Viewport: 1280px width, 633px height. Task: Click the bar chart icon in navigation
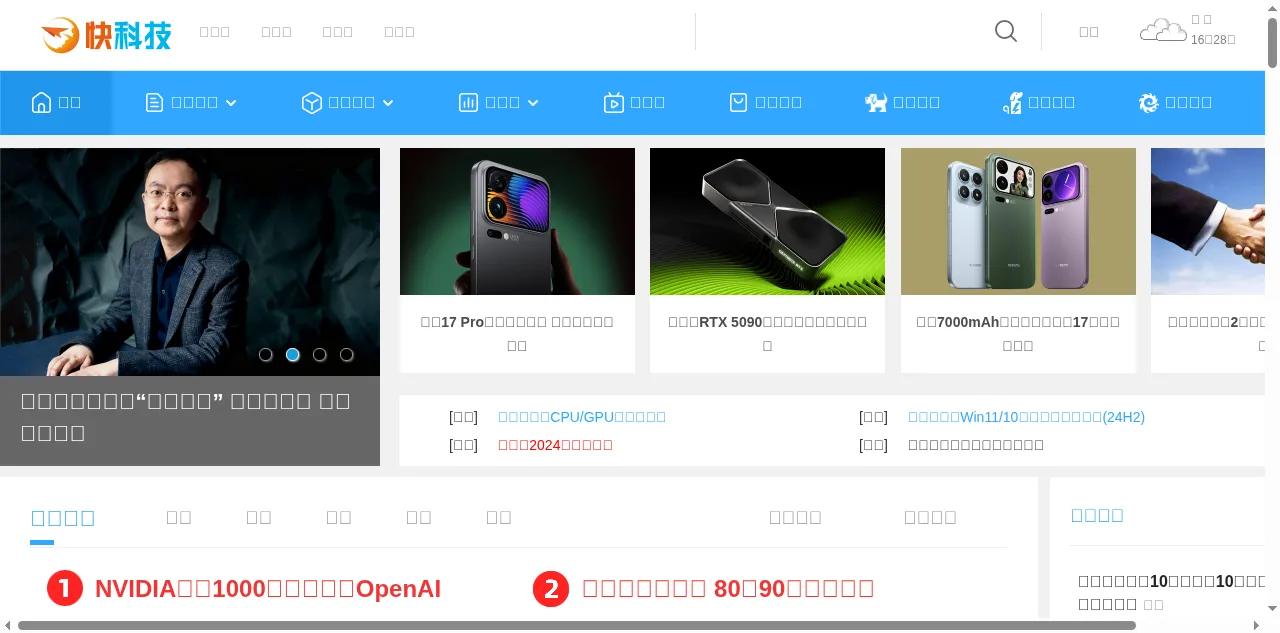[x=468, y=102]
